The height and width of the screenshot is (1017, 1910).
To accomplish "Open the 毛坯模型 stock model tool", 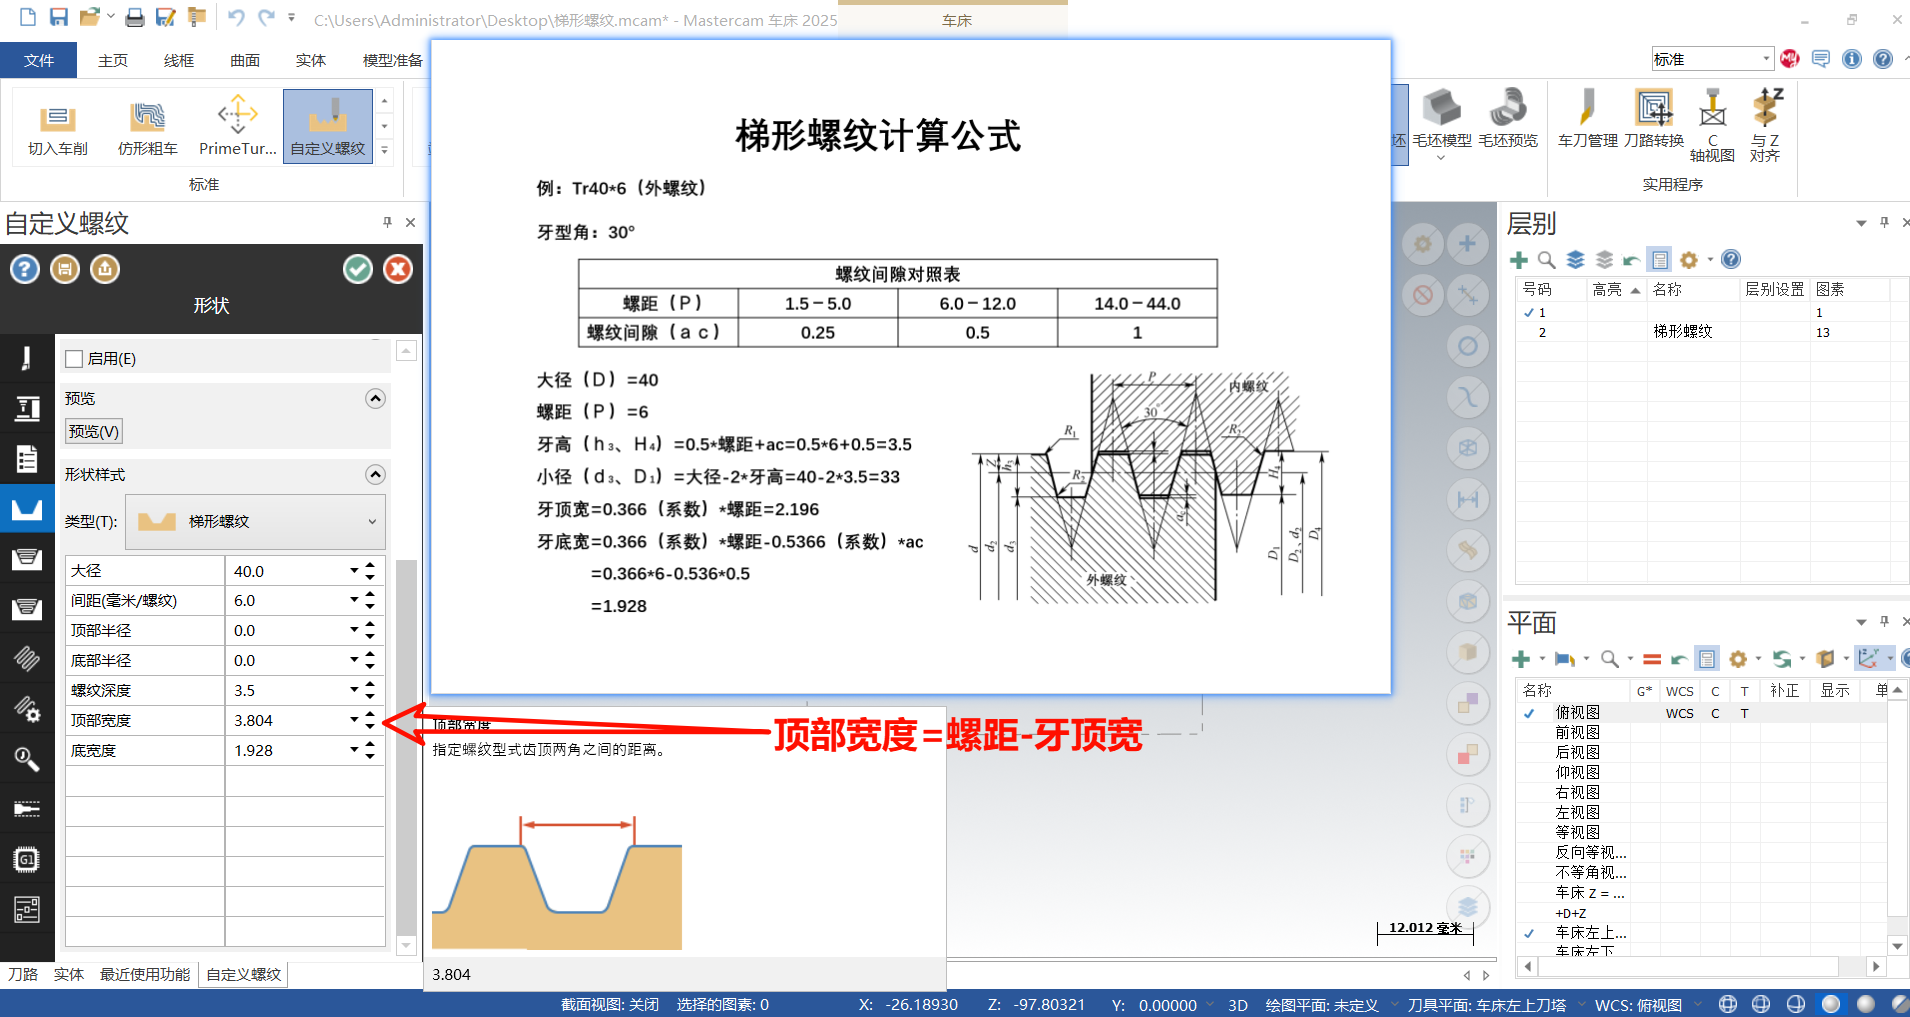I will tap(1442, 119).
